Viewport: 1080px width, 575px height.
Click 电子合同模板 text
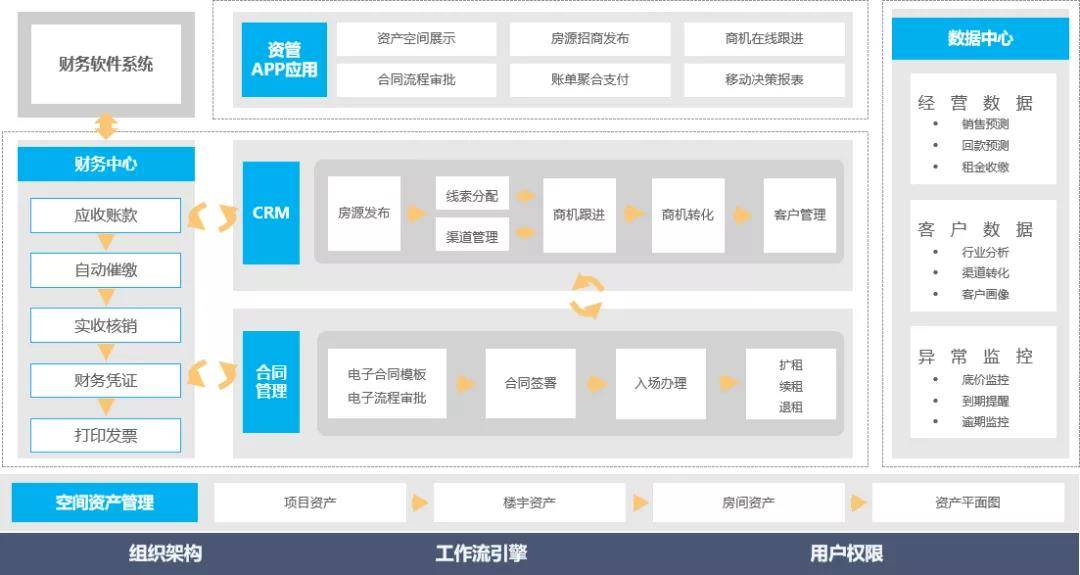click(387, 375)
